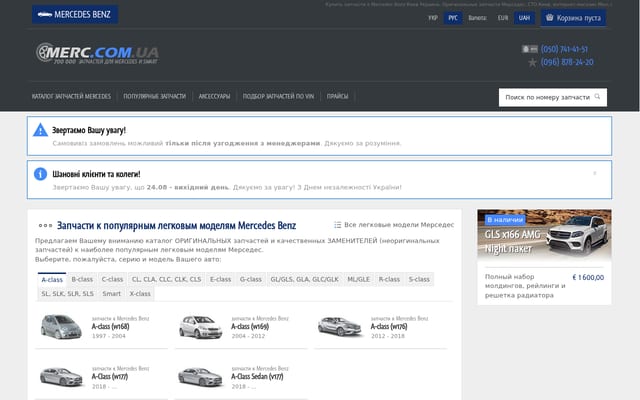Viewport: 640px width, 400px height.
Task: Click the phone operator icon by (050) number
Action: click(530, 49)
